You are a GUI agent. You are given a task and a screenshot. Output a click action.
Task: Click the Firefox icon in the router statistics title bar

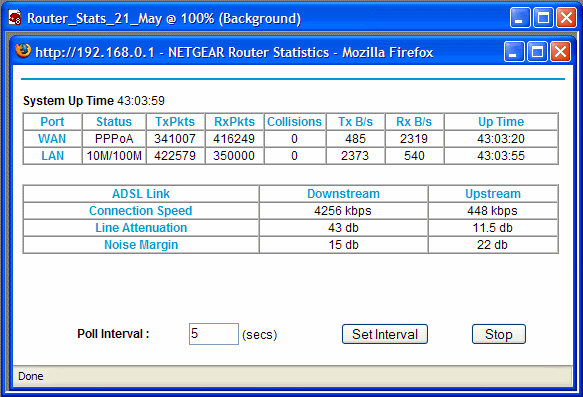pyautogui.click(x=23, y=51)
